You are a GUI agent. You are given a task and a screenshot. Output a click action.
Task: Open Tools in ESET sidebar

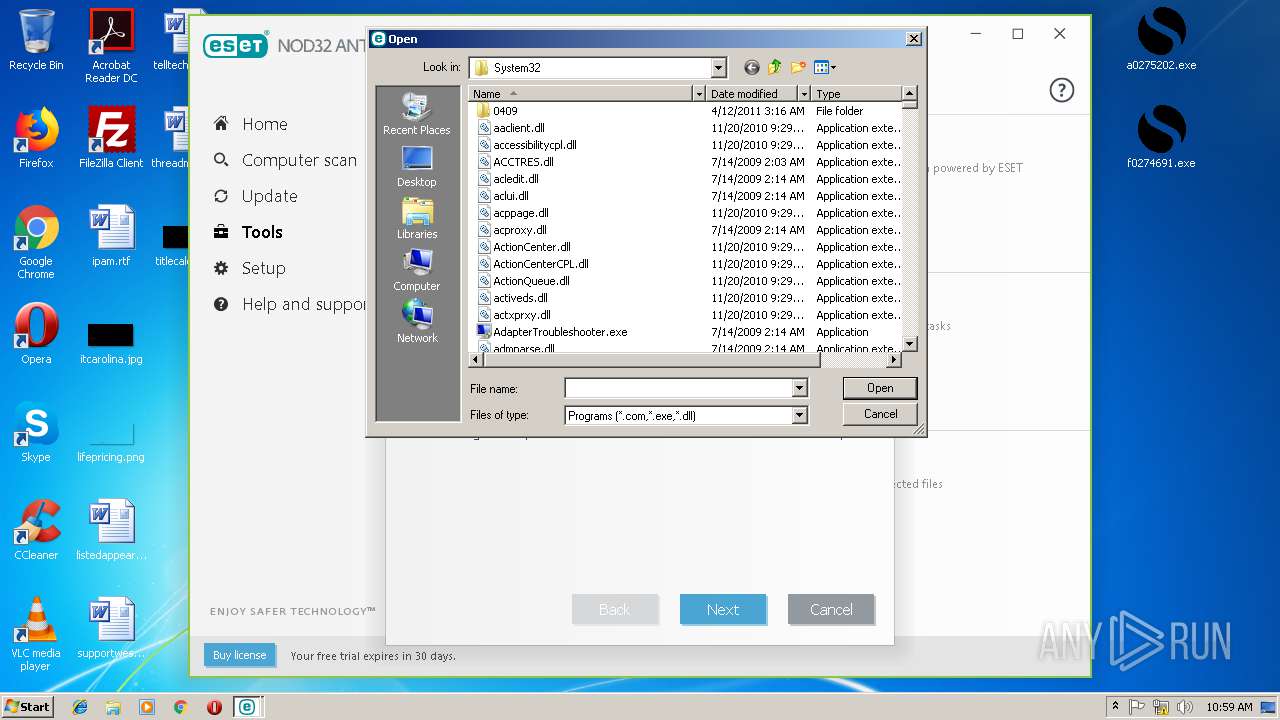(262, 232)
